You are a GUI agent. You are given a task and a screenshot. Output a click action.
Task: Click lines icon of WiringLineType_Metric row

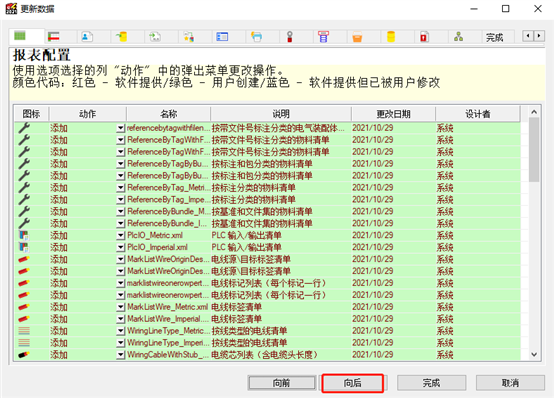point(24,331)
